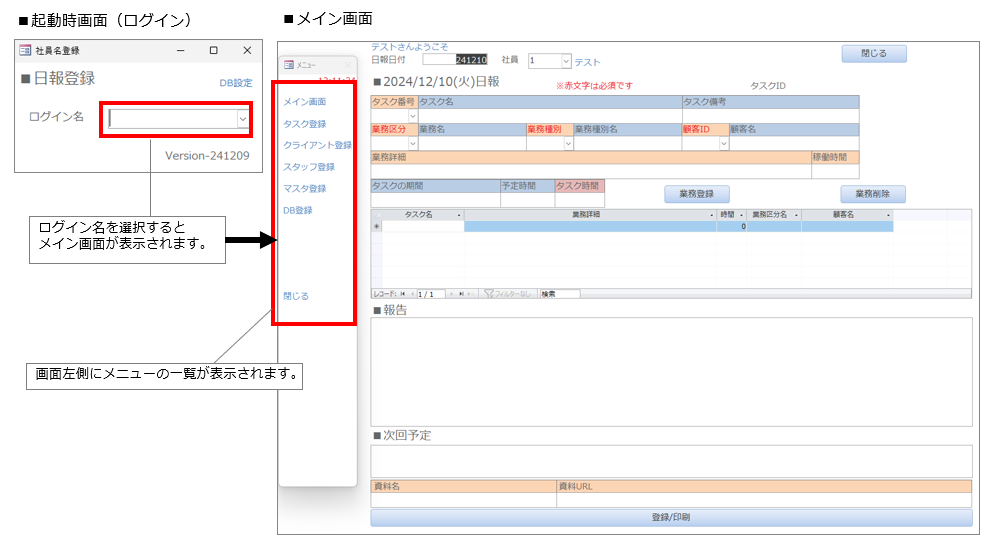Click the メニュー window form icon

pyautogui.click(x=289, y=64)
